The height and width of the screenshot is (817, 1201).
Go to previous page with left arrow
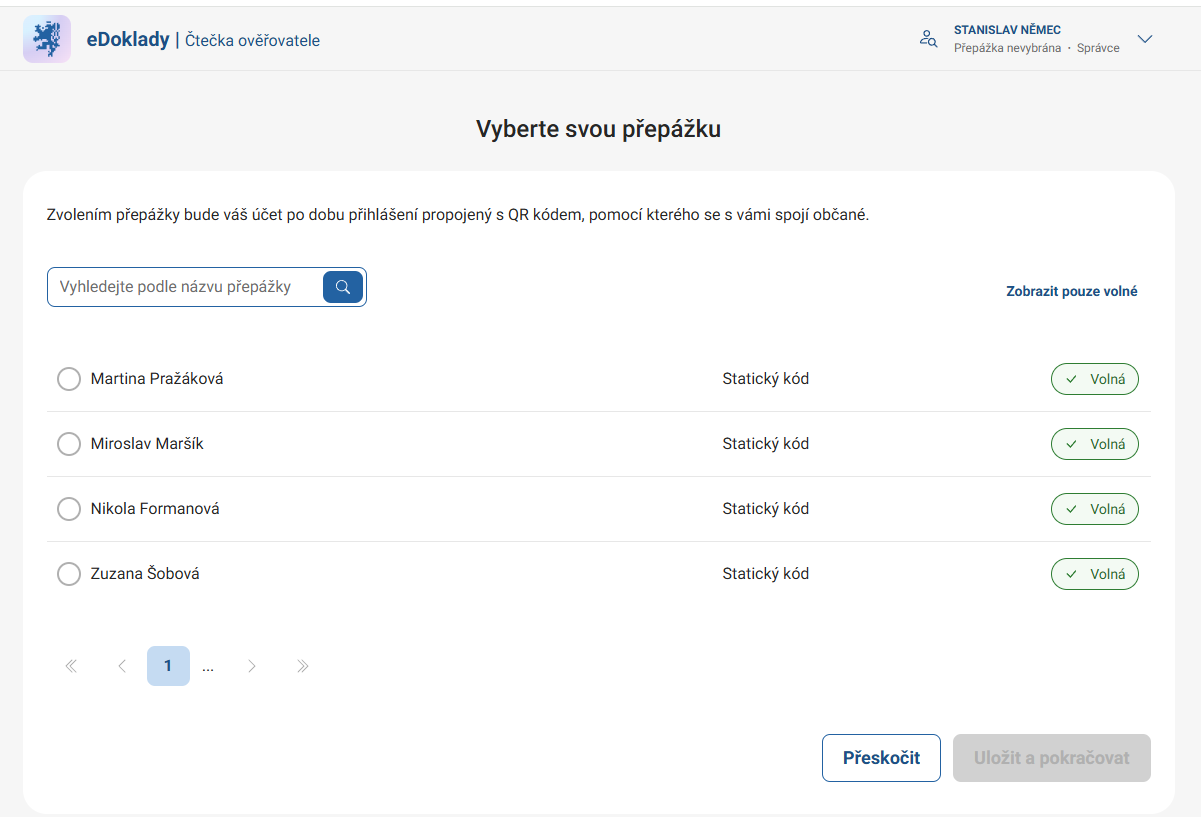coord(122,666)
